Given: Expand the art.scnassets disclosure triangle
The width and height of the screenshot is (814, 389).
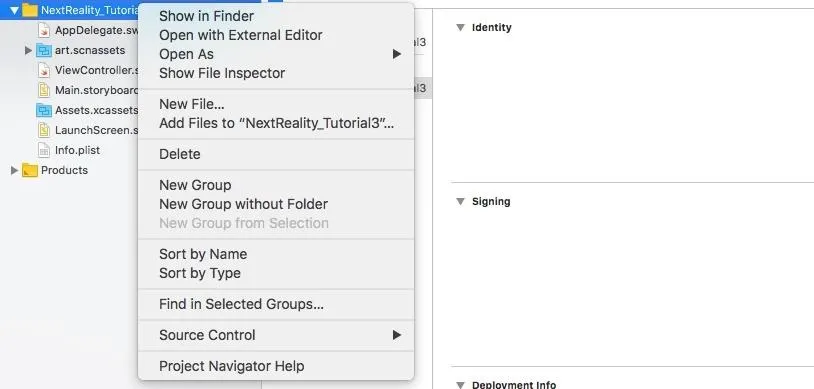Looking at the screenshot, I should pyautogui.click(x=29, y=50).
